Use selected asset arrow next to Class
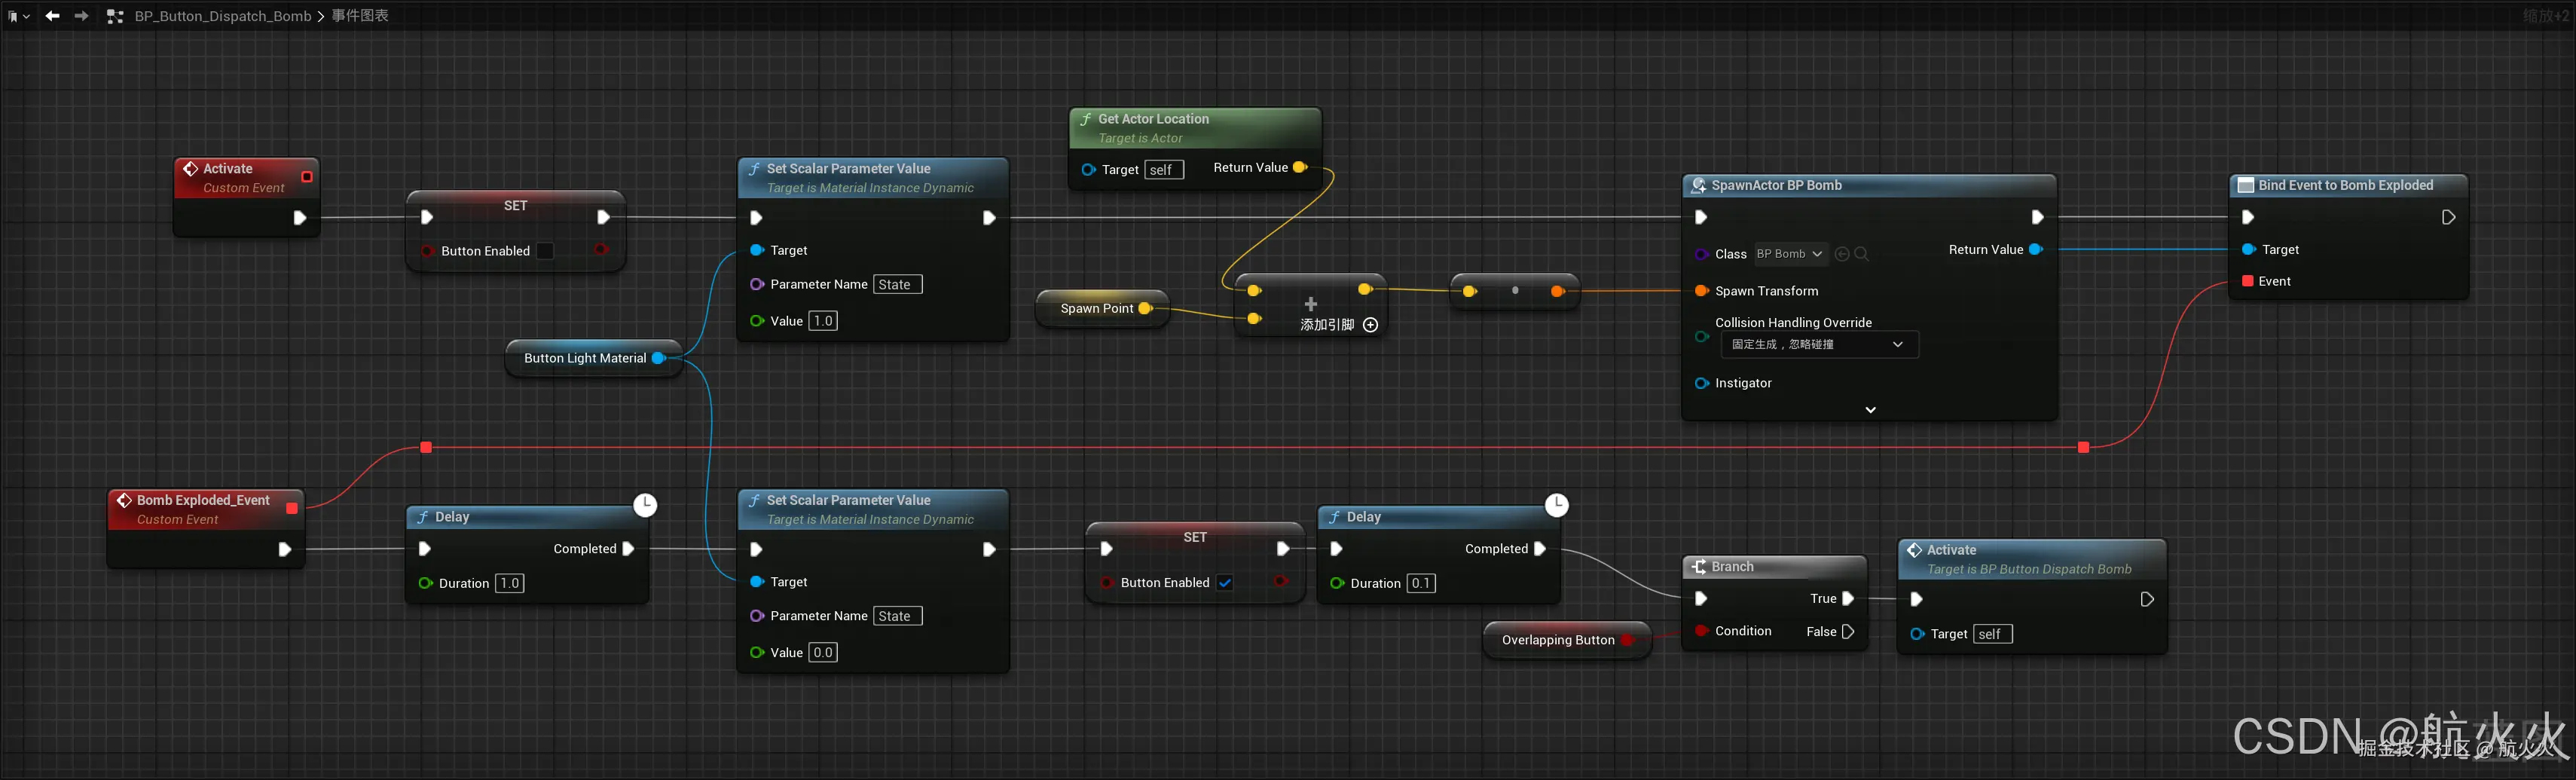The image size is (2576, 780). tap(1842, 254)
